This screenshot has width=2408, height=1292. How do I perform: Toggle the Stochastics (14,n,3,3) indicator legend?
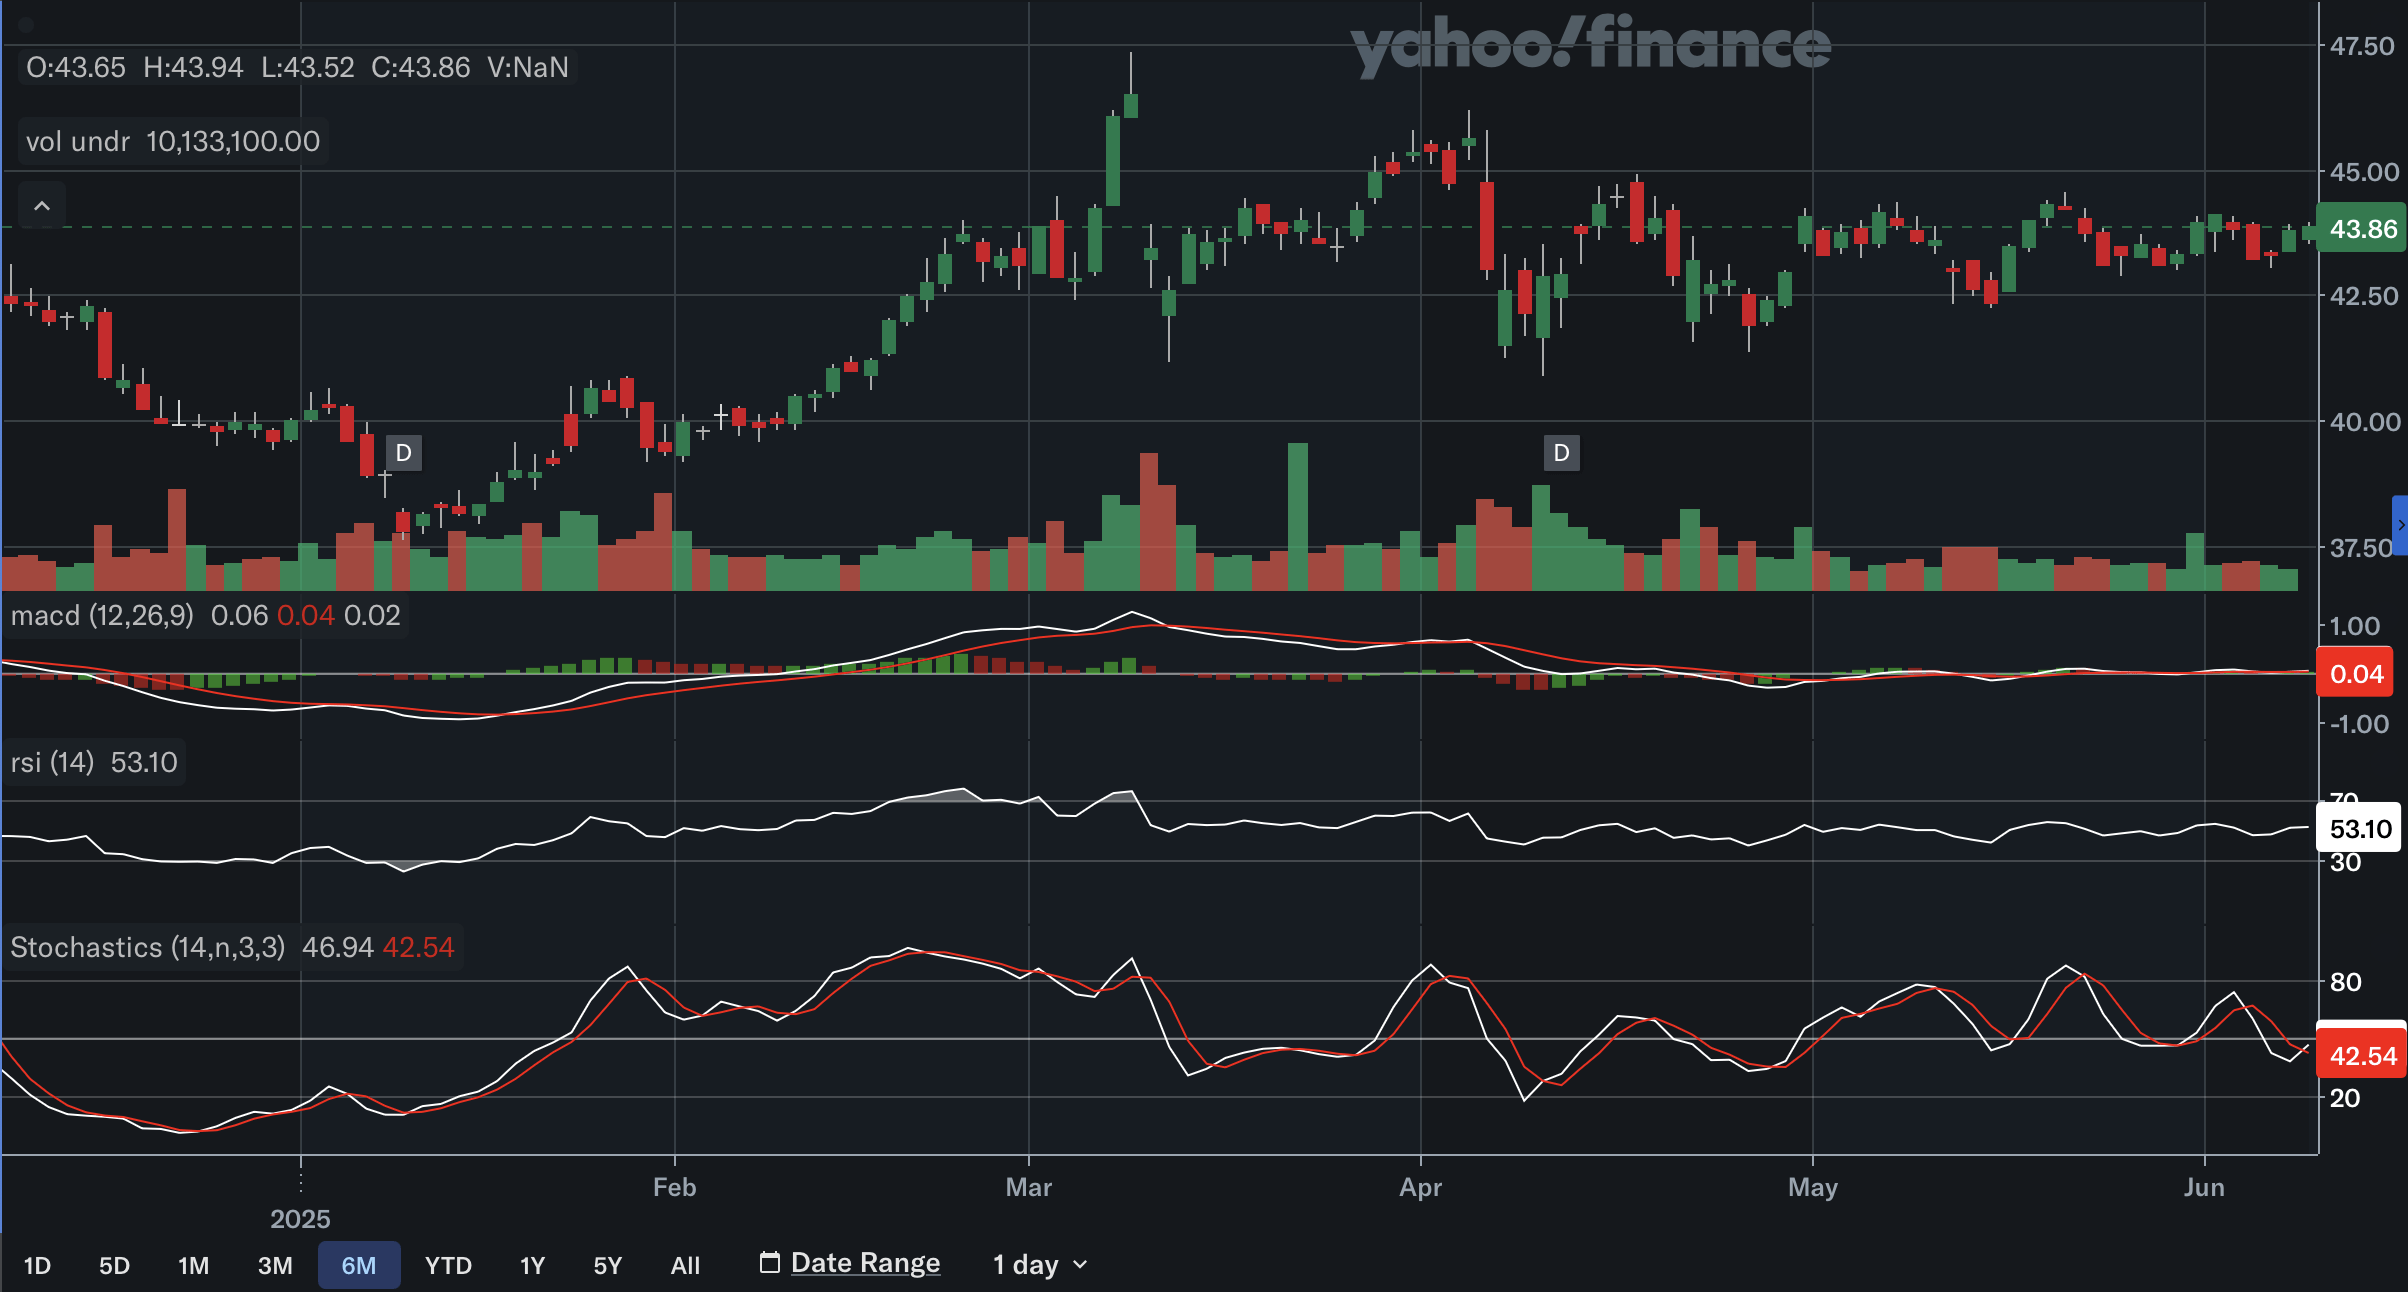tap(146, 947)
